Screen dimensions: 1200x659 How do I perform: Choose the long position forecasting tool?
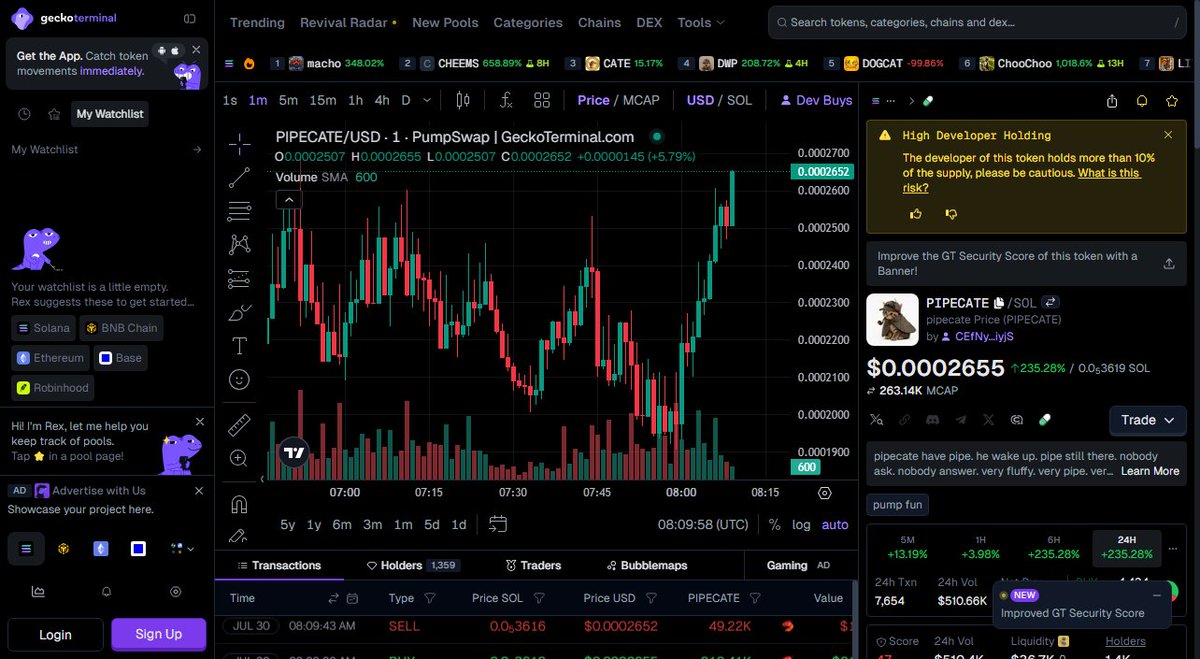pos(239,278)
